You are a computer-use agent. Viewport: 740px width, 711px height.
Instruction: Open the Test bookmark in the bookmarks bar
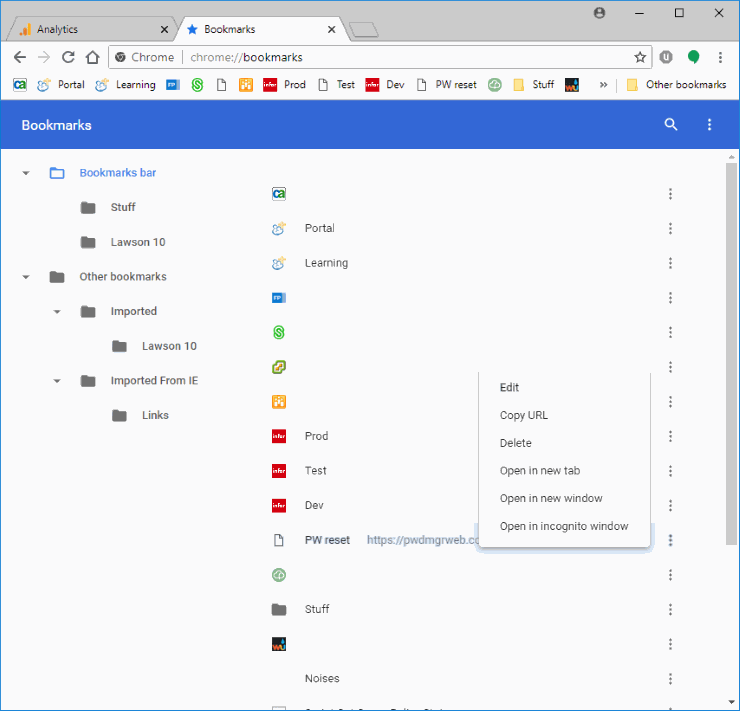tap(336, 85)
